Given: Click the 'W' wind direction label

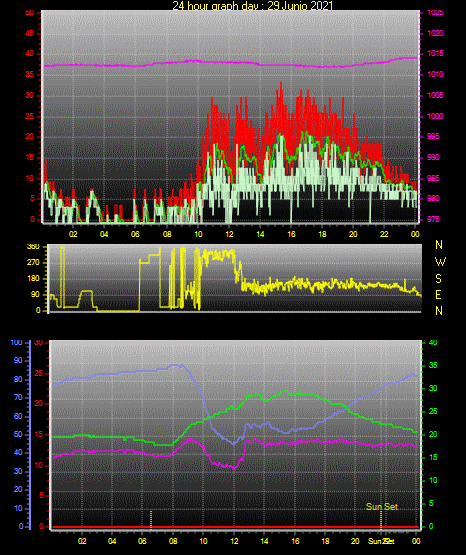Looking at the screenshot, I should [x=440, y=262].
